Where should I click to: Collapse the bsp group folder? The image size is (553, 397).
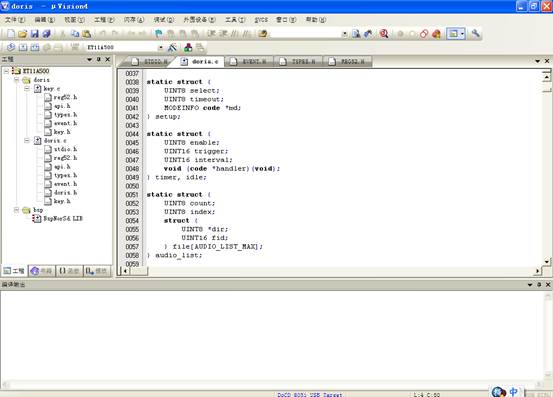tap(17, 210)
